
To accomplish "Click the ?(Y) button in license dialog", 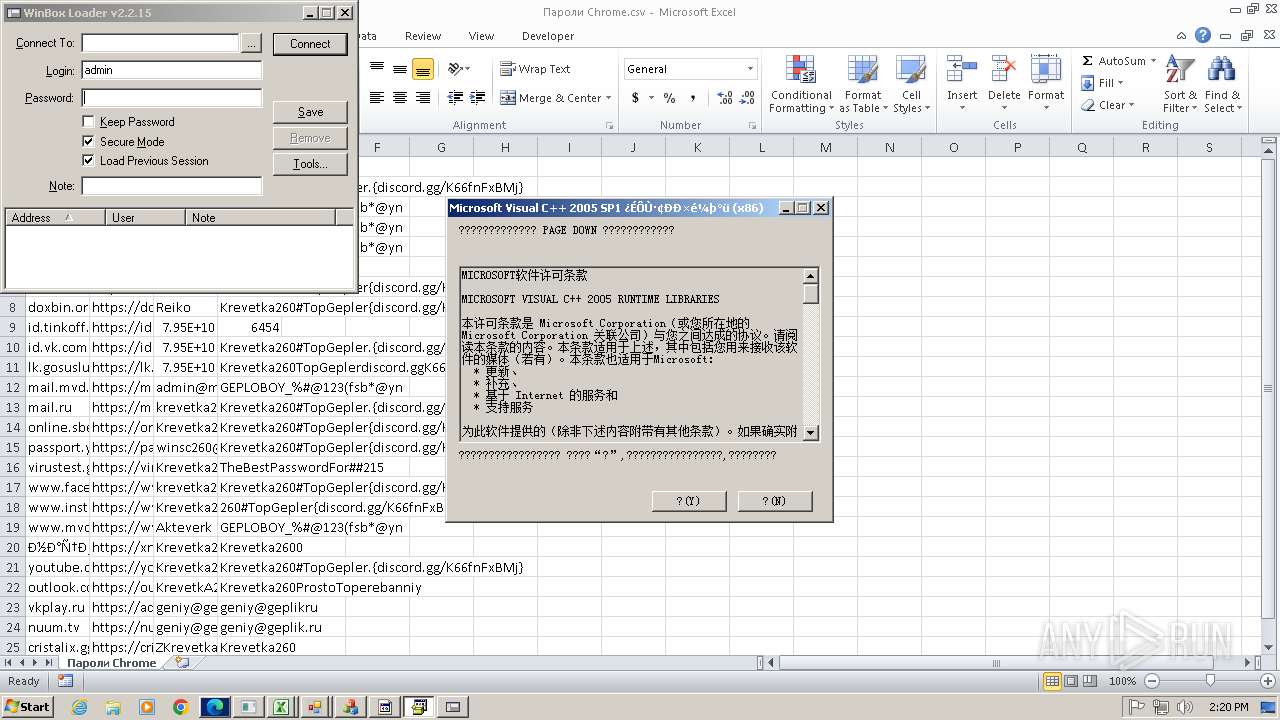I will point(689,500).
